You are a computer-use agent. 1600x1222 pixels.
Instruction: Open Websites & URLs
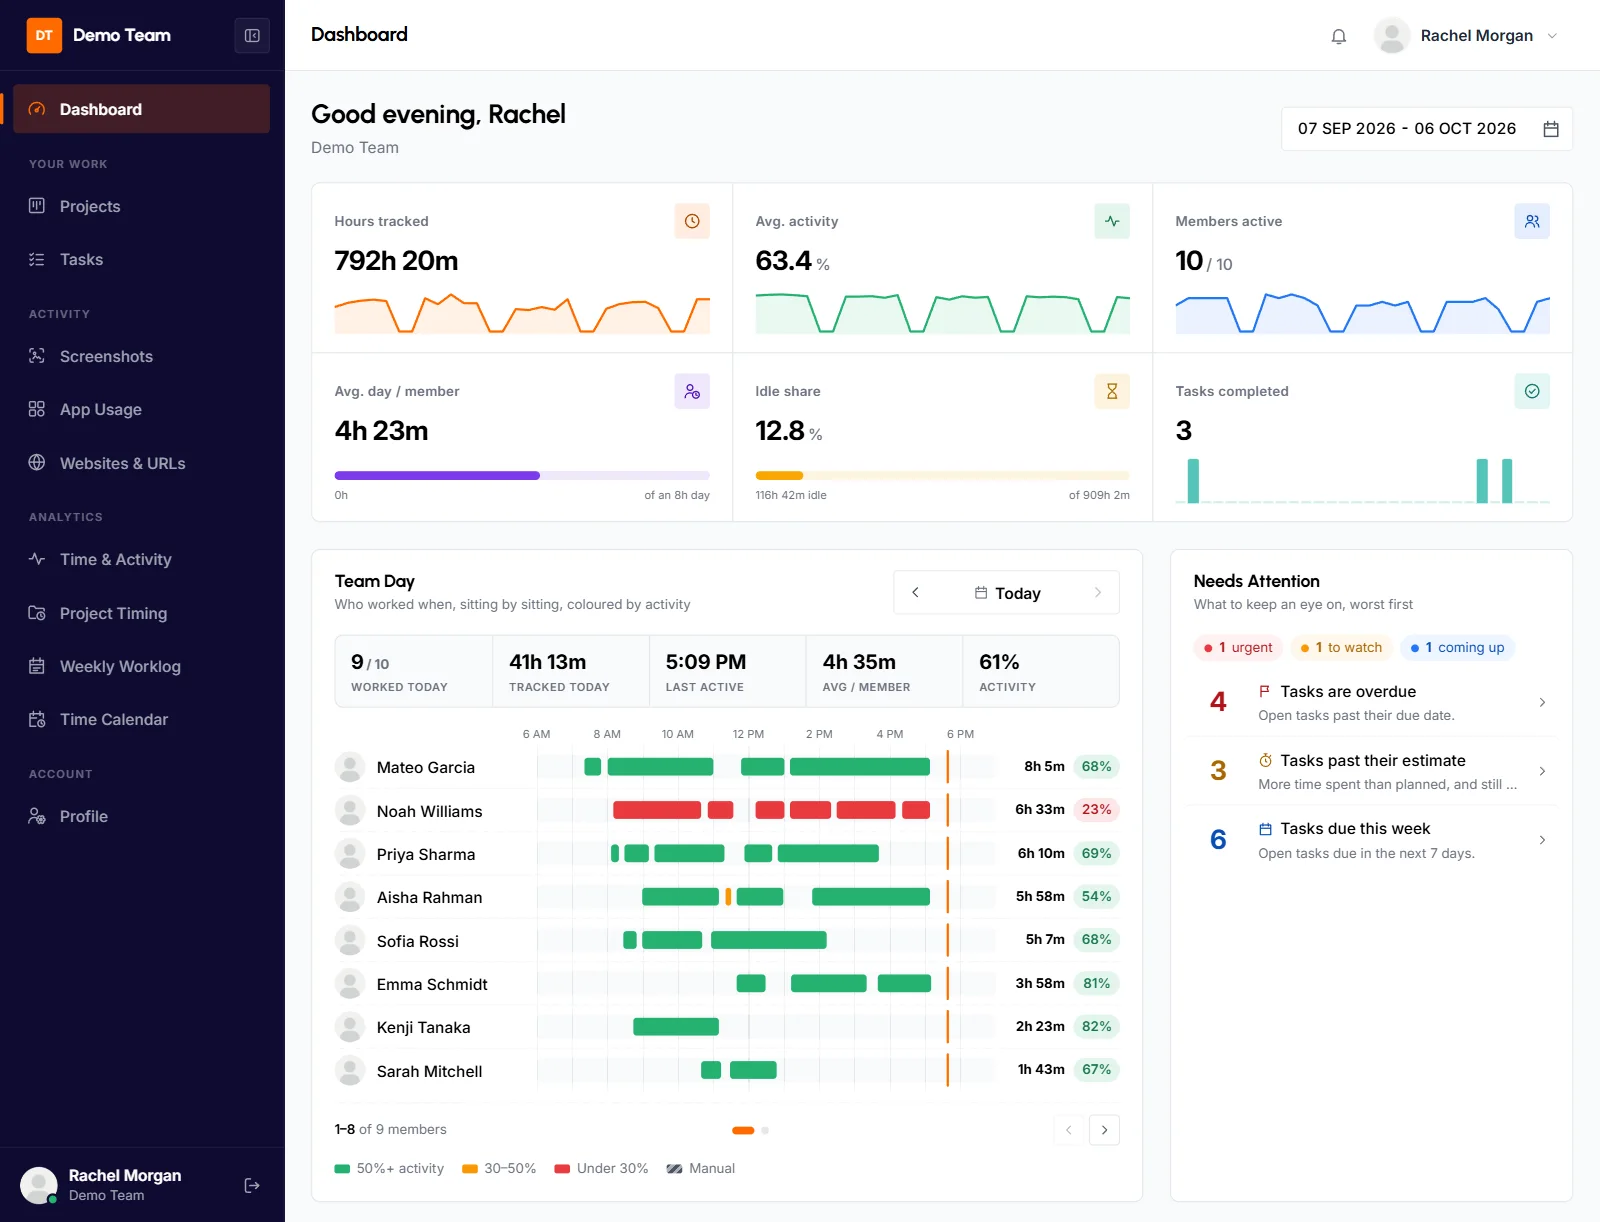tap(141, 463)
